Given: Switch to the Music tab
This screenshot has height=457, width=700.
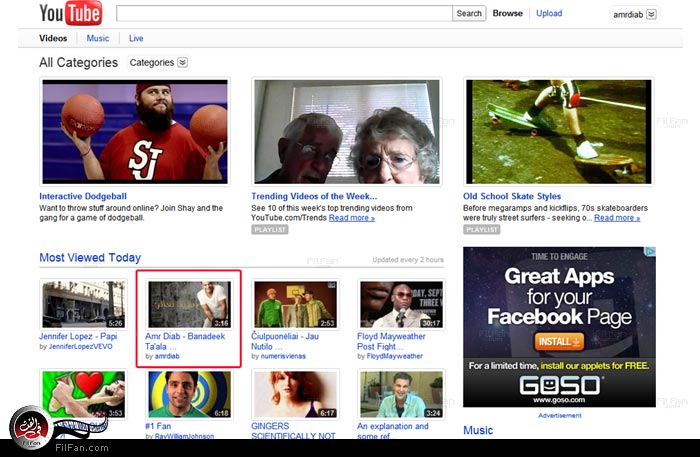Looking at the screenshot, I should [x=98, y=38].
